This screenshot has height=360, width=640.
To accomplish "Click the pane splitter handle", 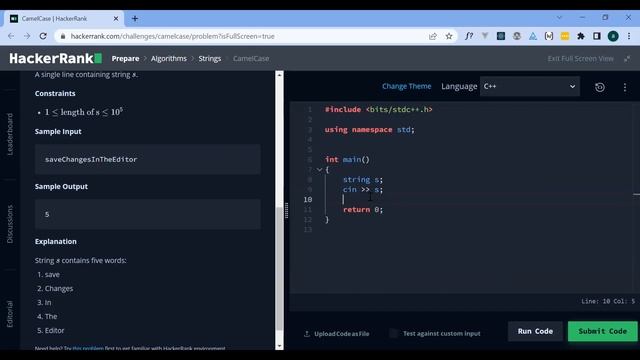I will point(287,210).
